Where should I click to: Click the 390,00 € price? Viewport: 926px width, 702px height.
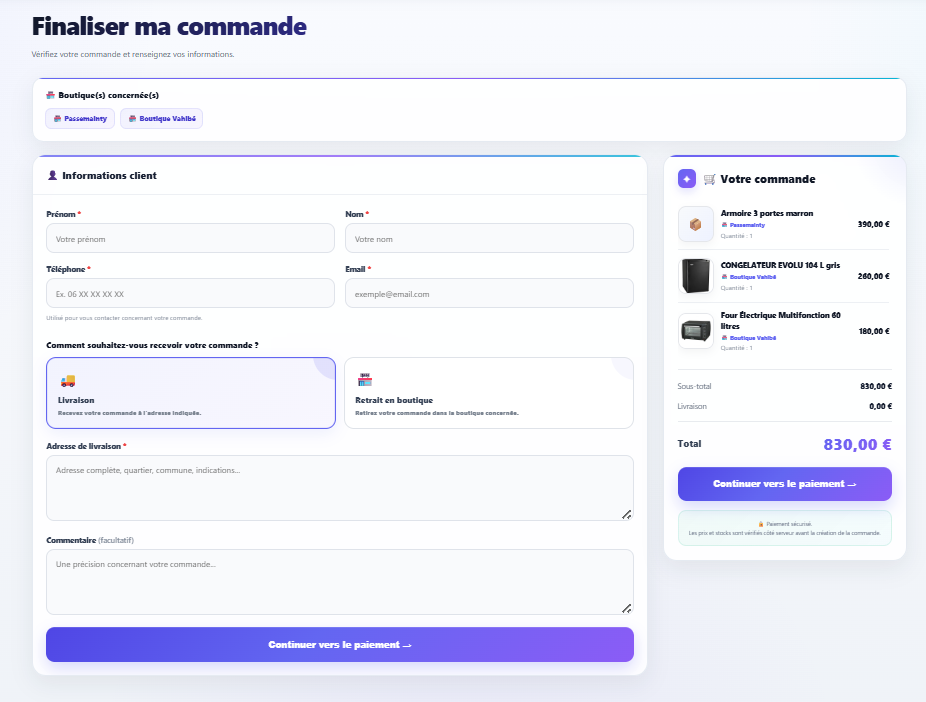pyautogui.click(x=873, y=224)
